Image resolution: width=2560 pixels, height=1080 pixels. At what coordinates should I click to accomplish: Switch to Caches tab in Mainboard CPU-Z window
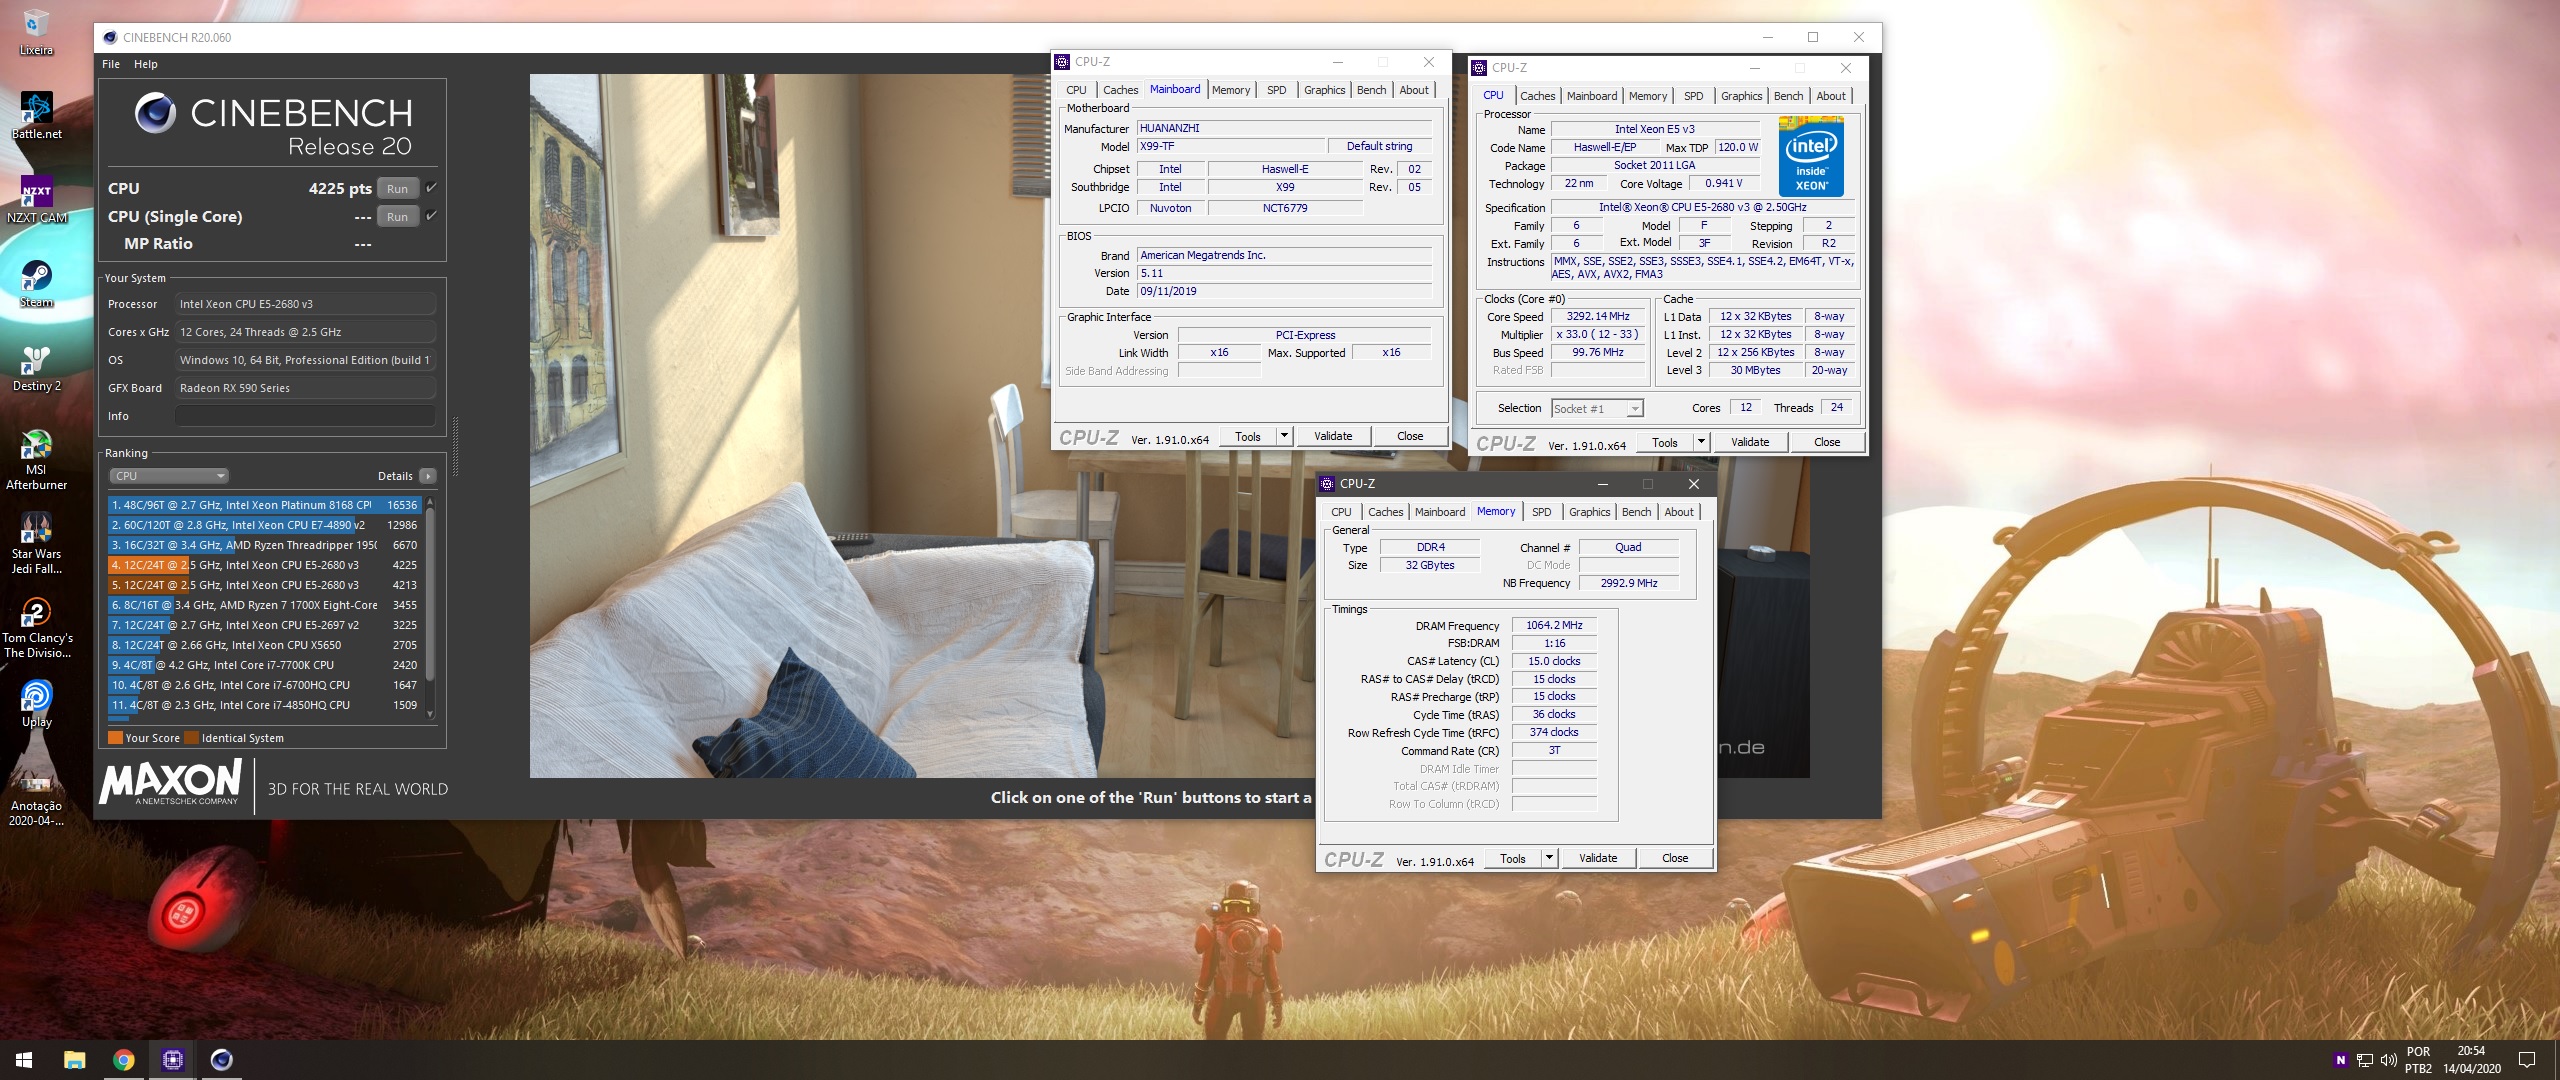[1120, 90]
